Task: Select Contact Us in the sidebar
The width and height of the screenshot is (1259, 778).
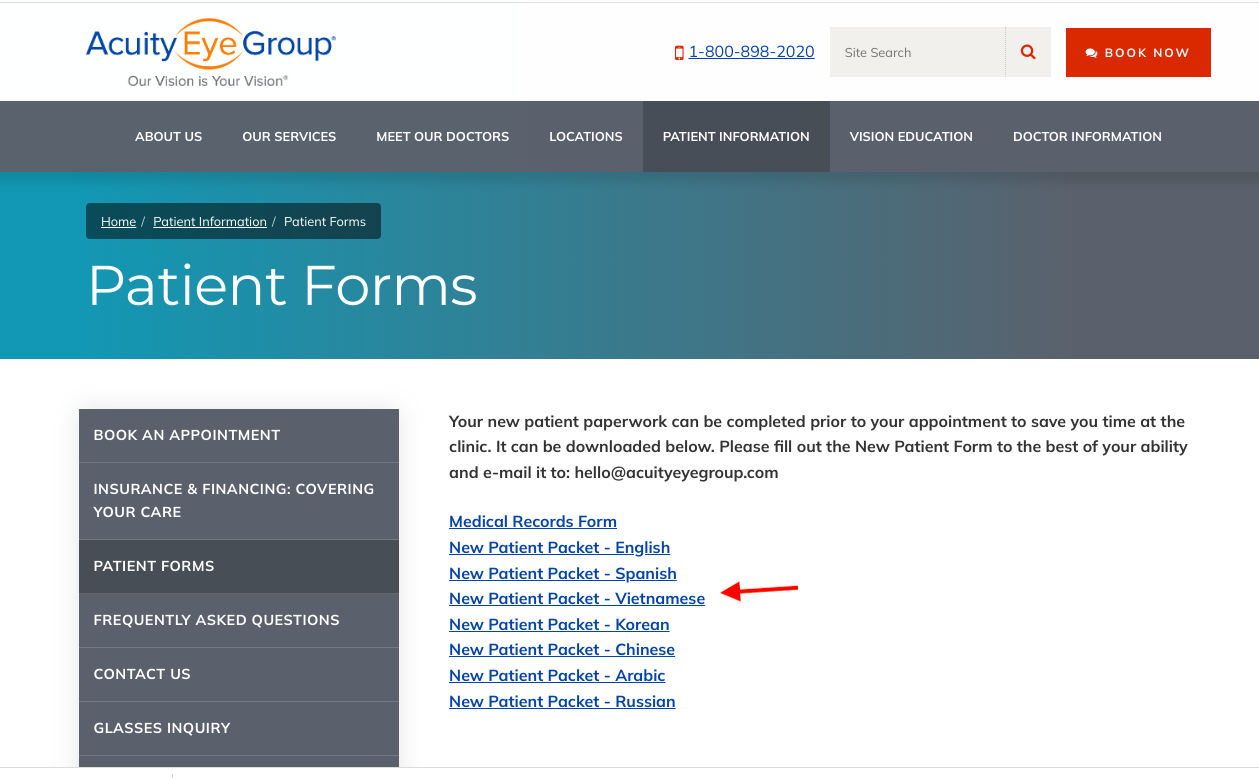Action: pyautogui.click(x=239, y=674)
